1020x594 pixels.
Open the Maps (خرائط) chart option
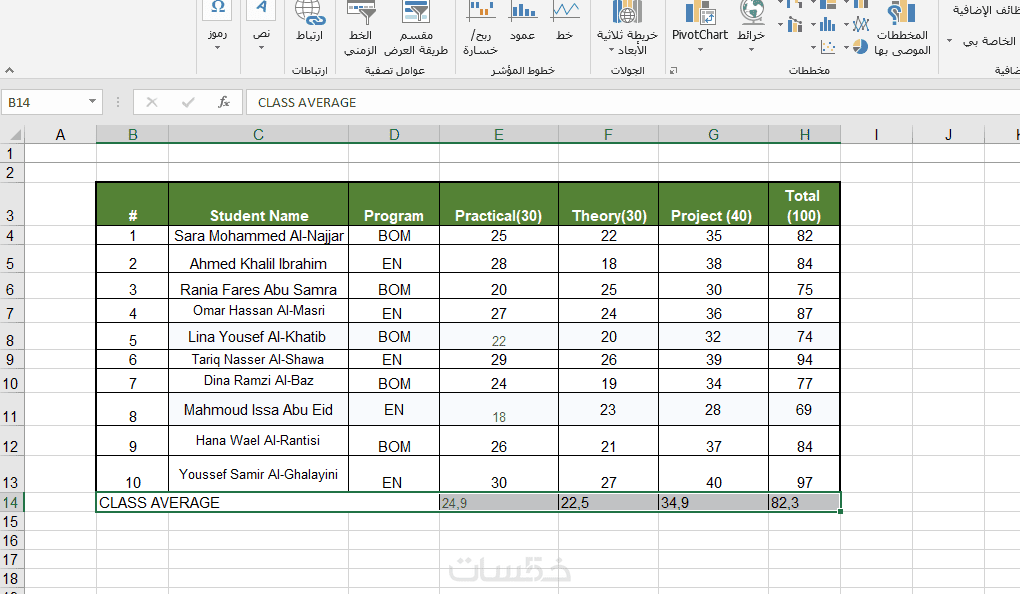click(x=751, y=27)
